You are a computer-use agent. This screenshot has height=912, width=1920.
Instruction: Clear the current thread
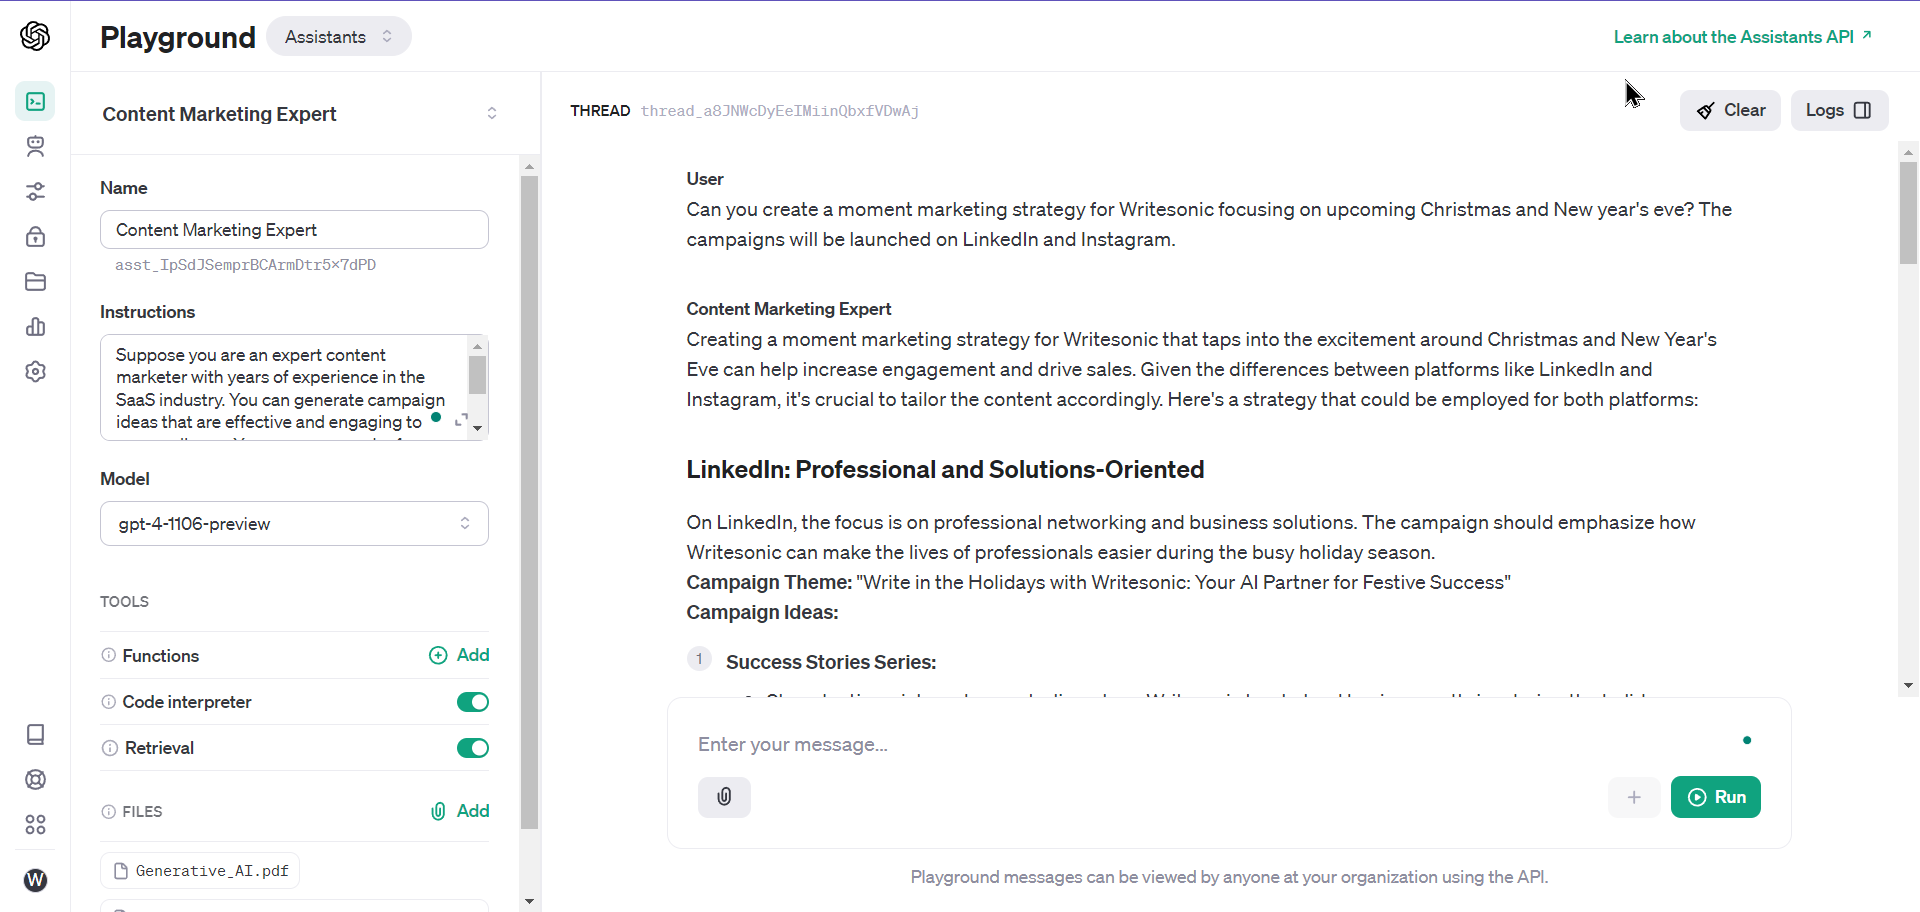click(x=1730, y=110)
